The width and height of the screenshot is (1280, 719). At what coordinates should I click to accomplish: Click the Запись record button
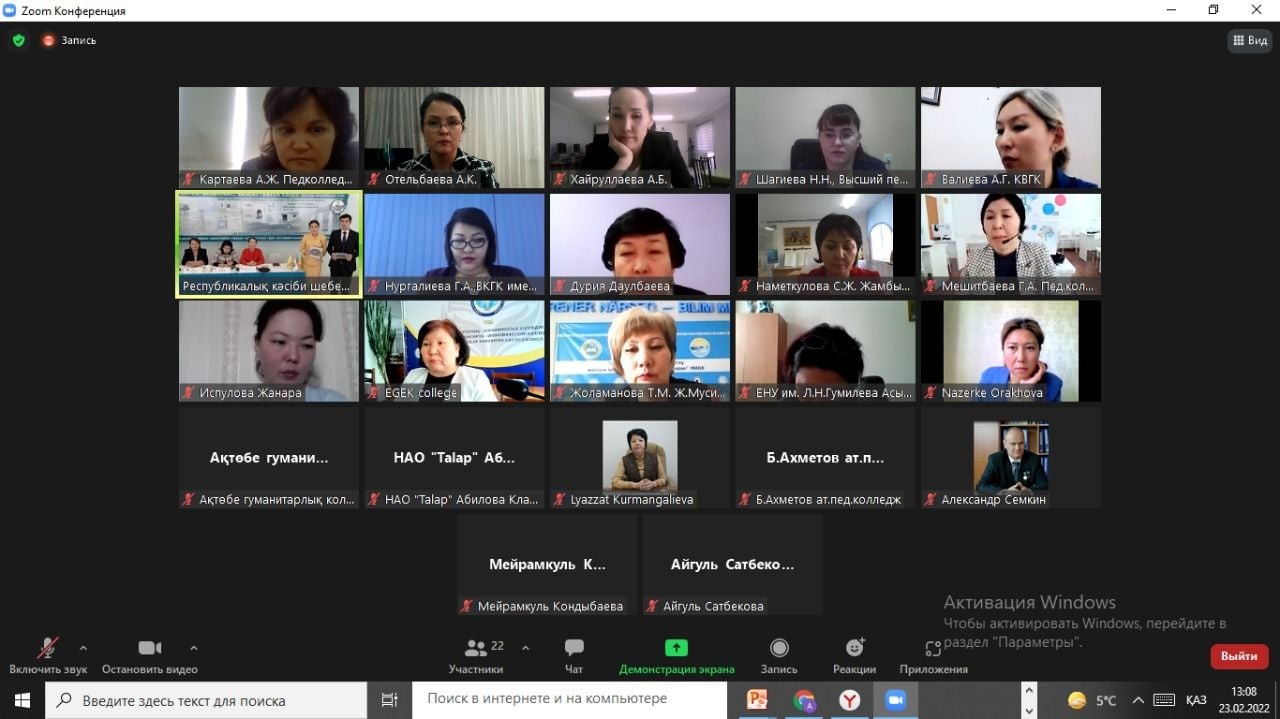click(779, 655)
